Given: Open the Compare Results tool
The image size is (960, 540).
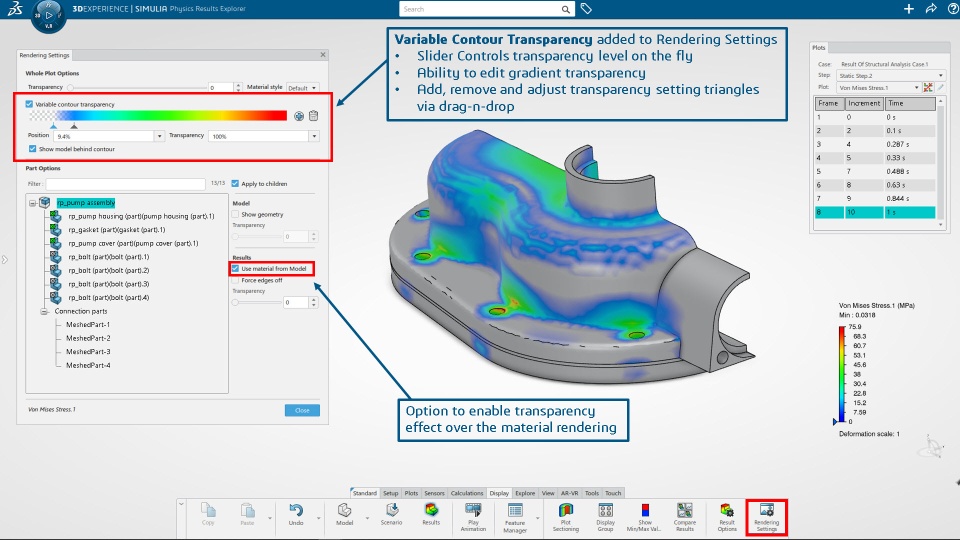Looking at the screenshot, I should pos(684,517).
